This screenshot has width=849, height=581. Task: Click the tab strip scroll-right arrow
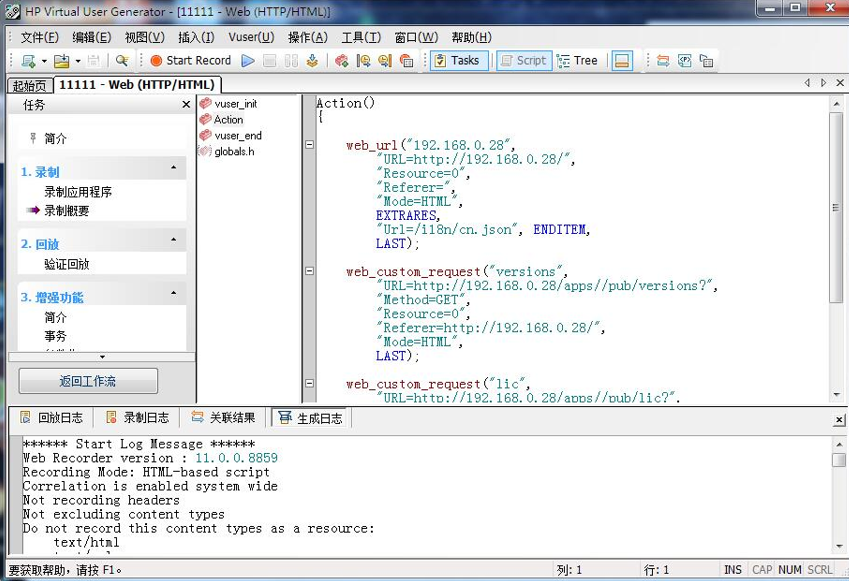[823, 83]
